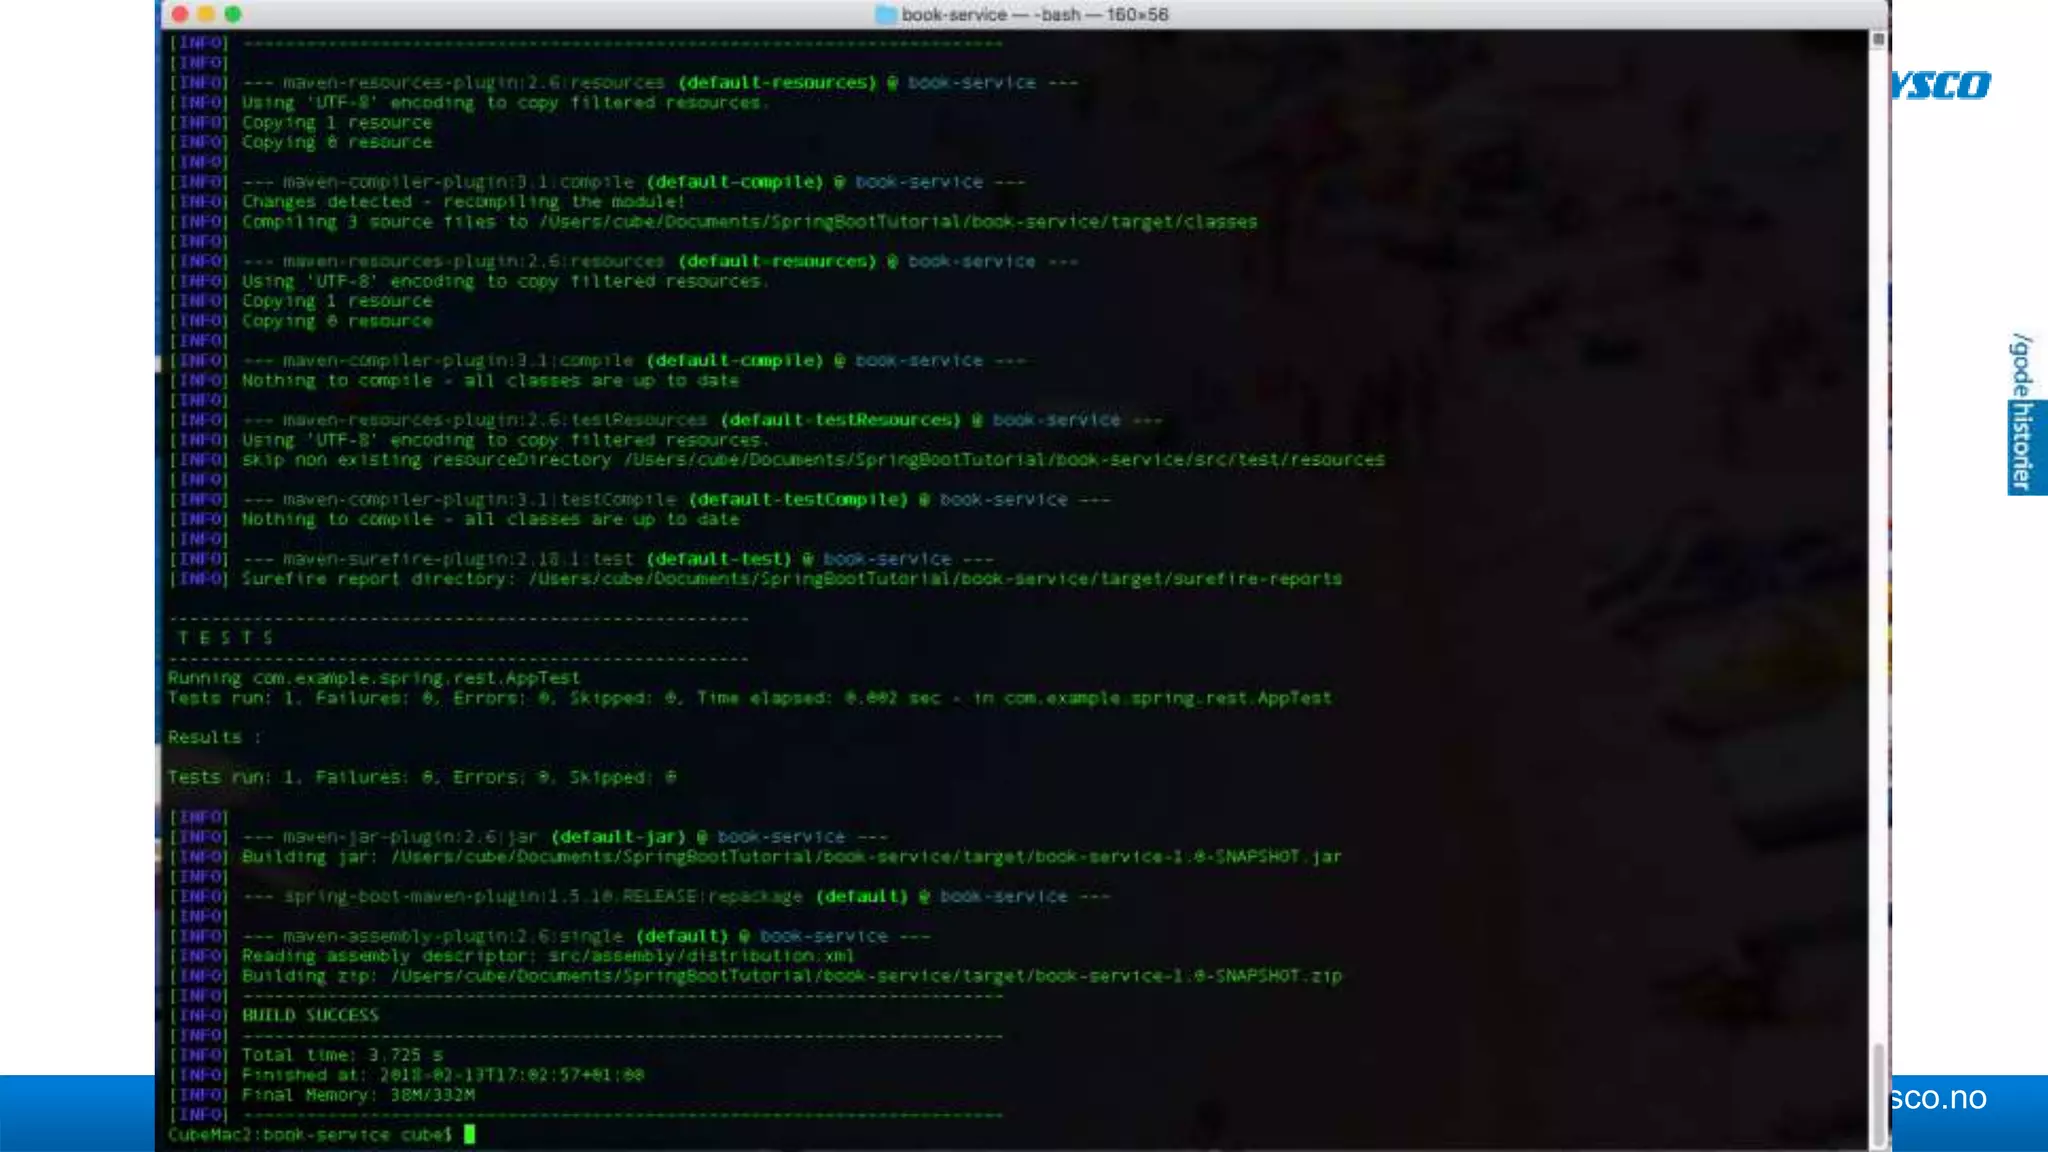
Task: Click the 'book-service — -bash — 160×56' window title
Action: point(1034,14)
